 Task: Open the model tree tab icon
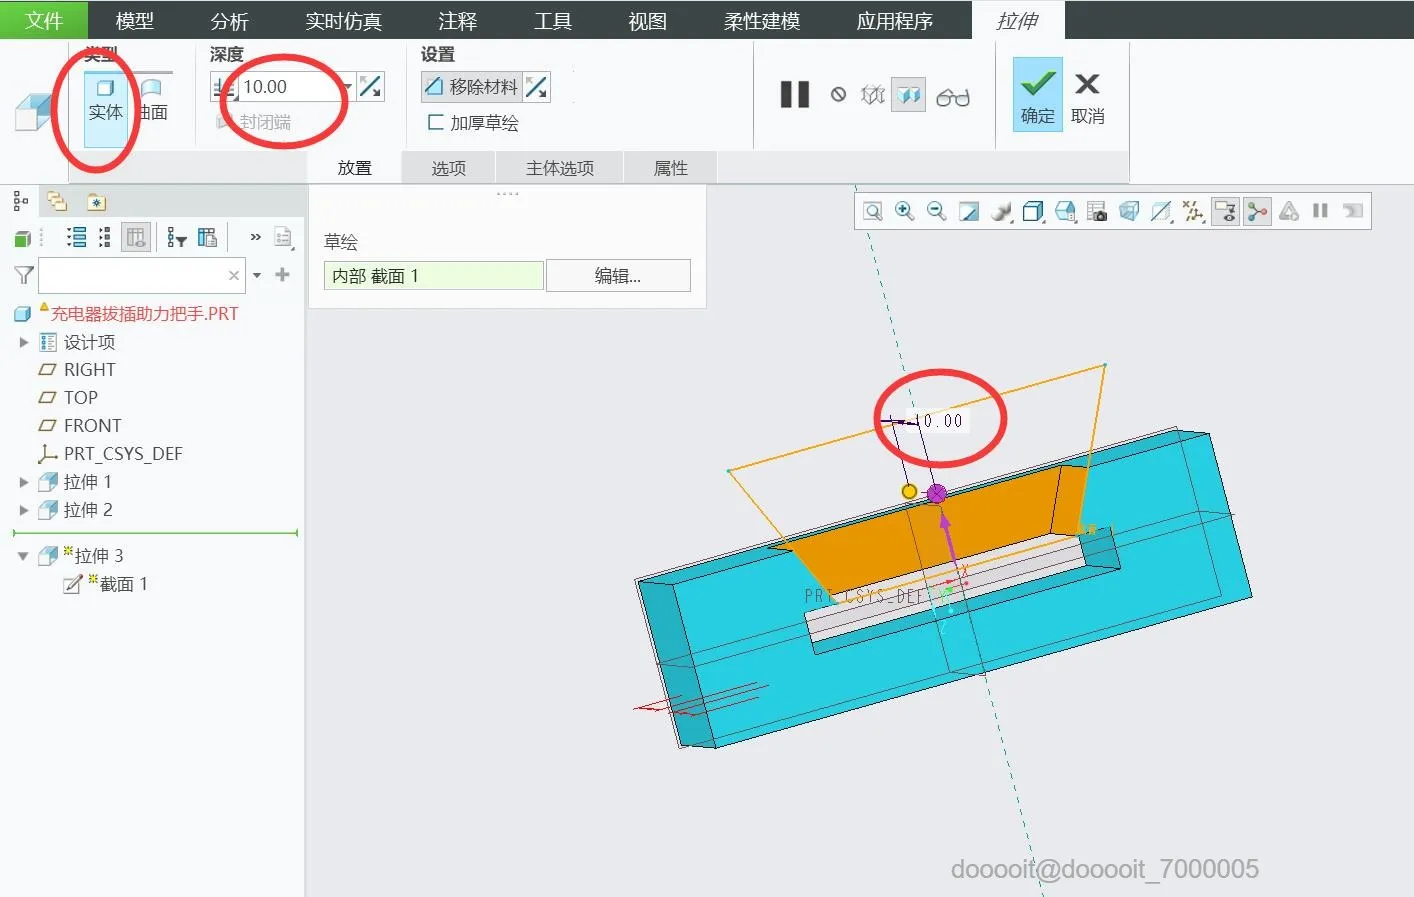pyautogui.click(x=20, y=202)
